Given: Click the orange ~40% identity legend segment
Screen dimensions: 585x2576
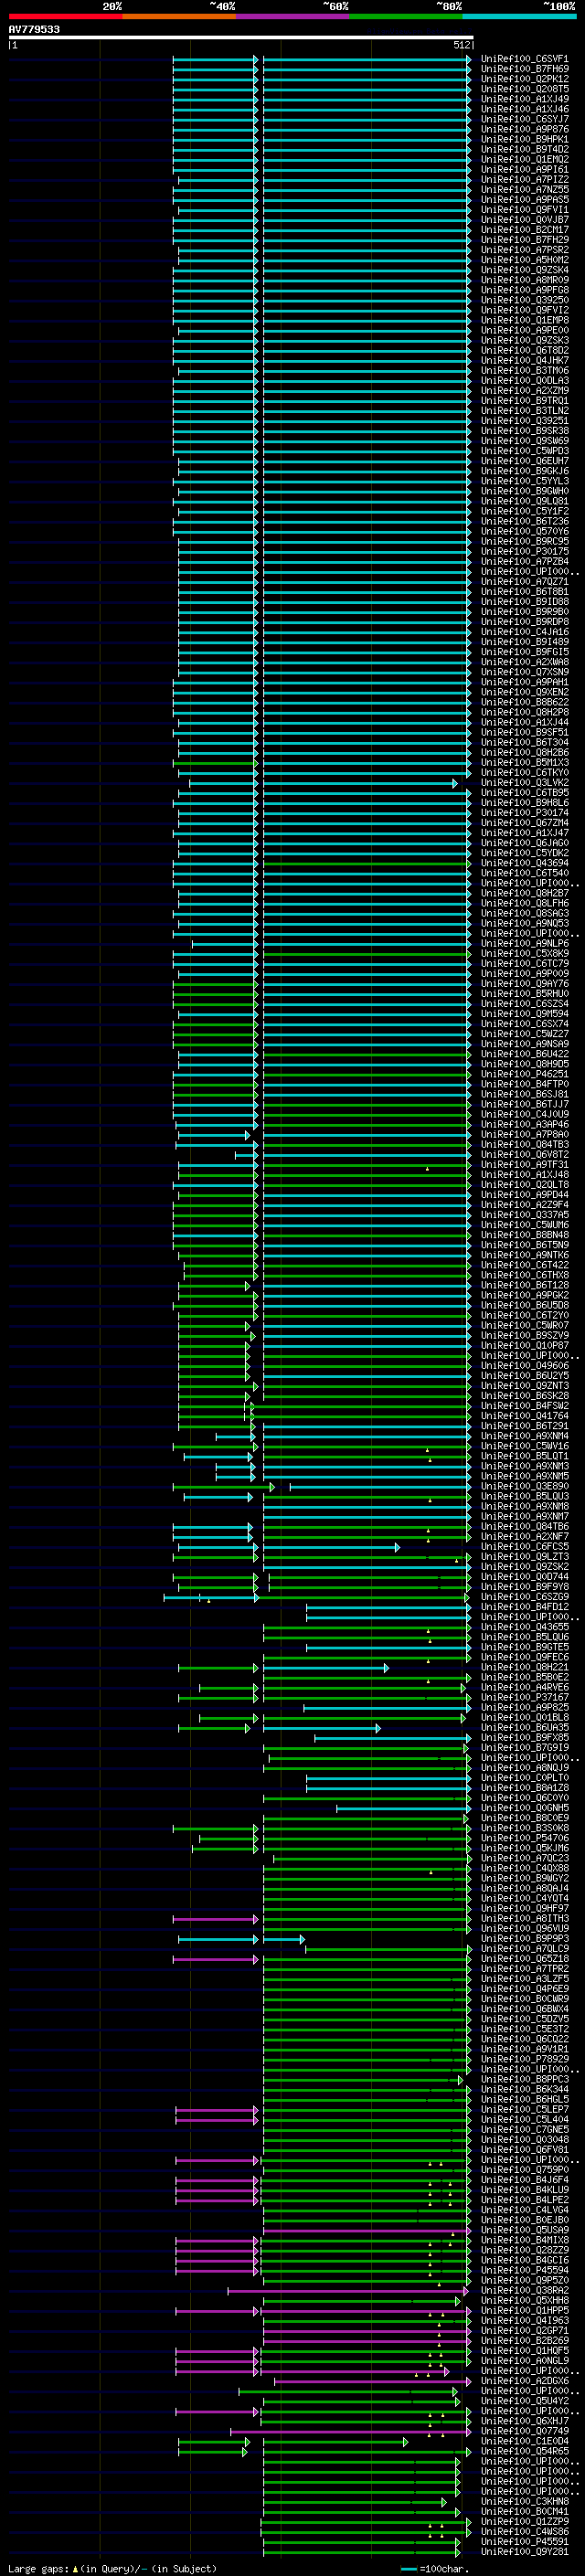Looking at the screenshot, I should click(179, 16).
